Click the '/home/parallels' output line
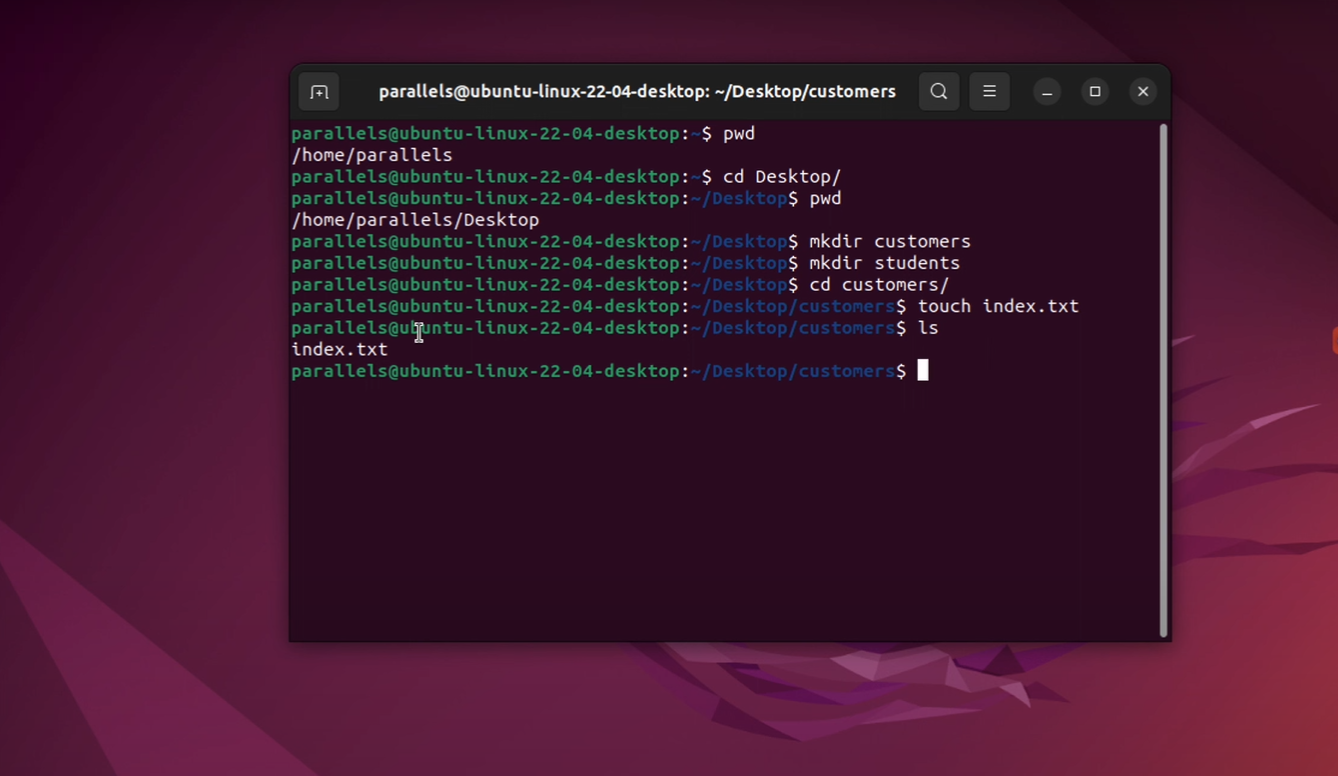 click(372, 155)
